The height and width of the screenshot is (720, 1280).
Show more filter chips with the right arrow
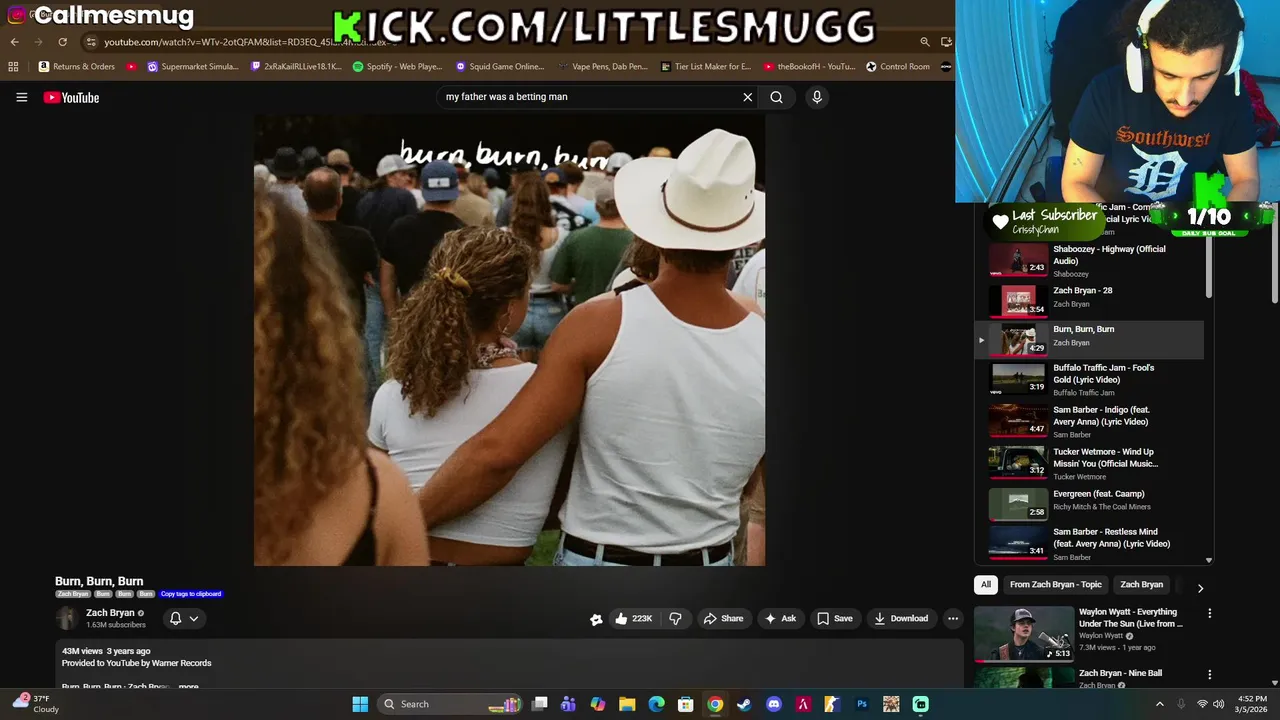[x=1200, y=588]
